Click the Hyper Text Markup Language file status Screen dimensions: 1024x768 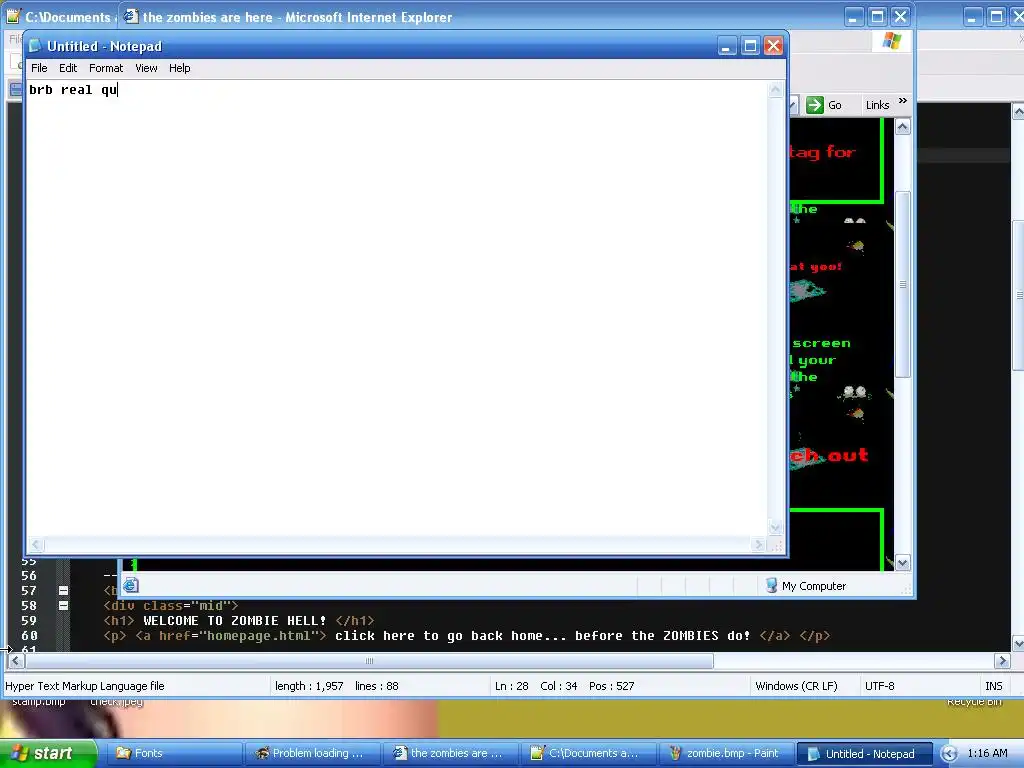click(x=85, y=686)
